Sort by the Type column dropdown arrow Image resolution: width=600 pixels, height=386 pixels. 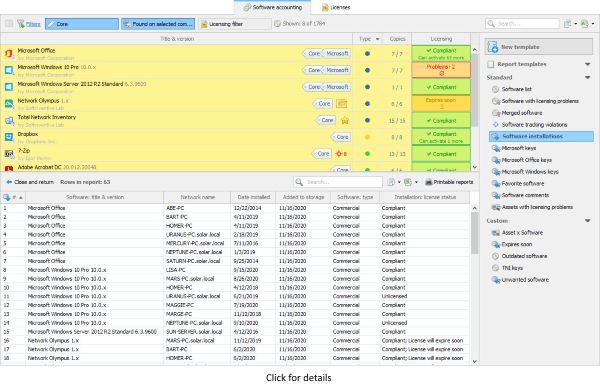tap(378, 39)
